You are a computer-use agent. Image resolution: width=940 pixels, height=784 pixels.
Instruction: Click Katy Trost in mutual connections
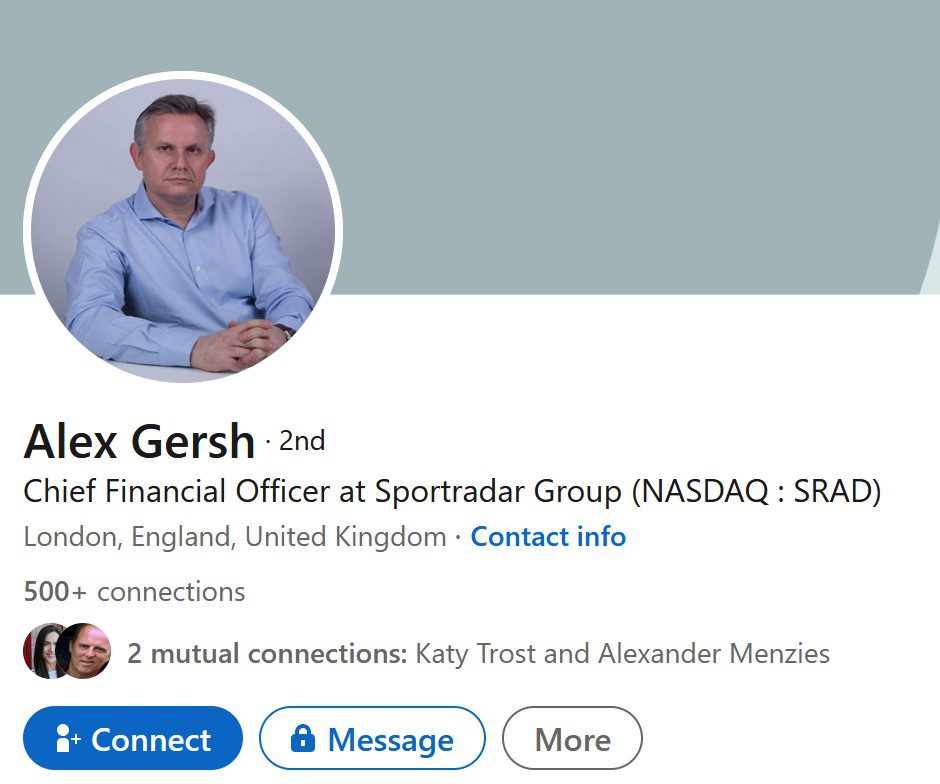coord(478,655)
